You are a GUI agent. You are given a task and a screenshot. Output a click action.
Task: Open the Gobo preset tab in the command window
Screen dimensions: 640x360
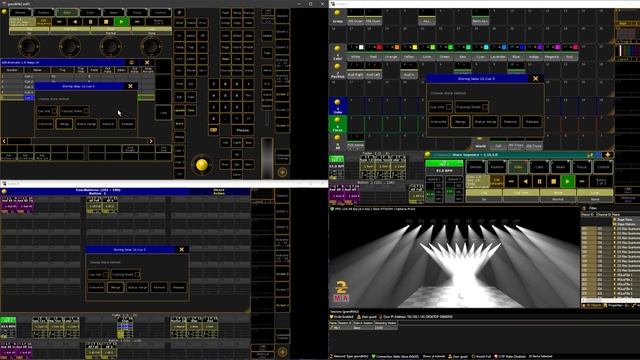(x=67, y=13)
